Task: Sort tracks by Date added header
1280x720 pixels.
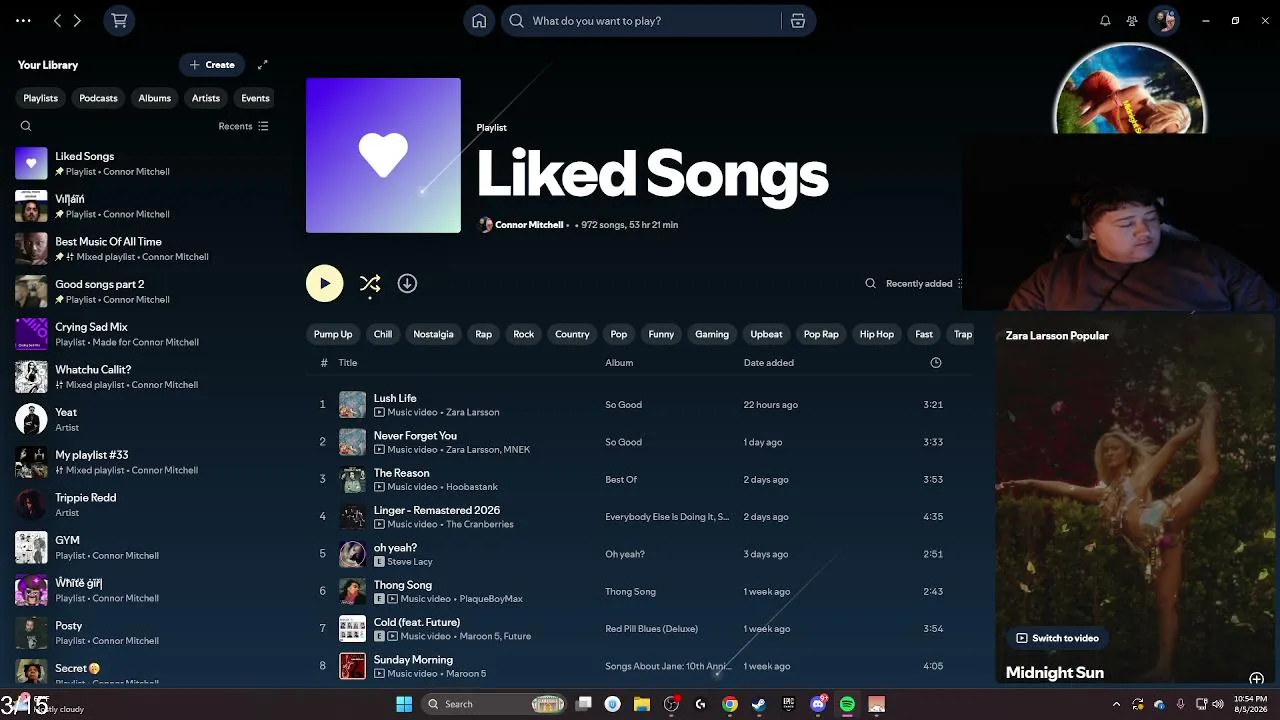Action: tap(769, 363)
